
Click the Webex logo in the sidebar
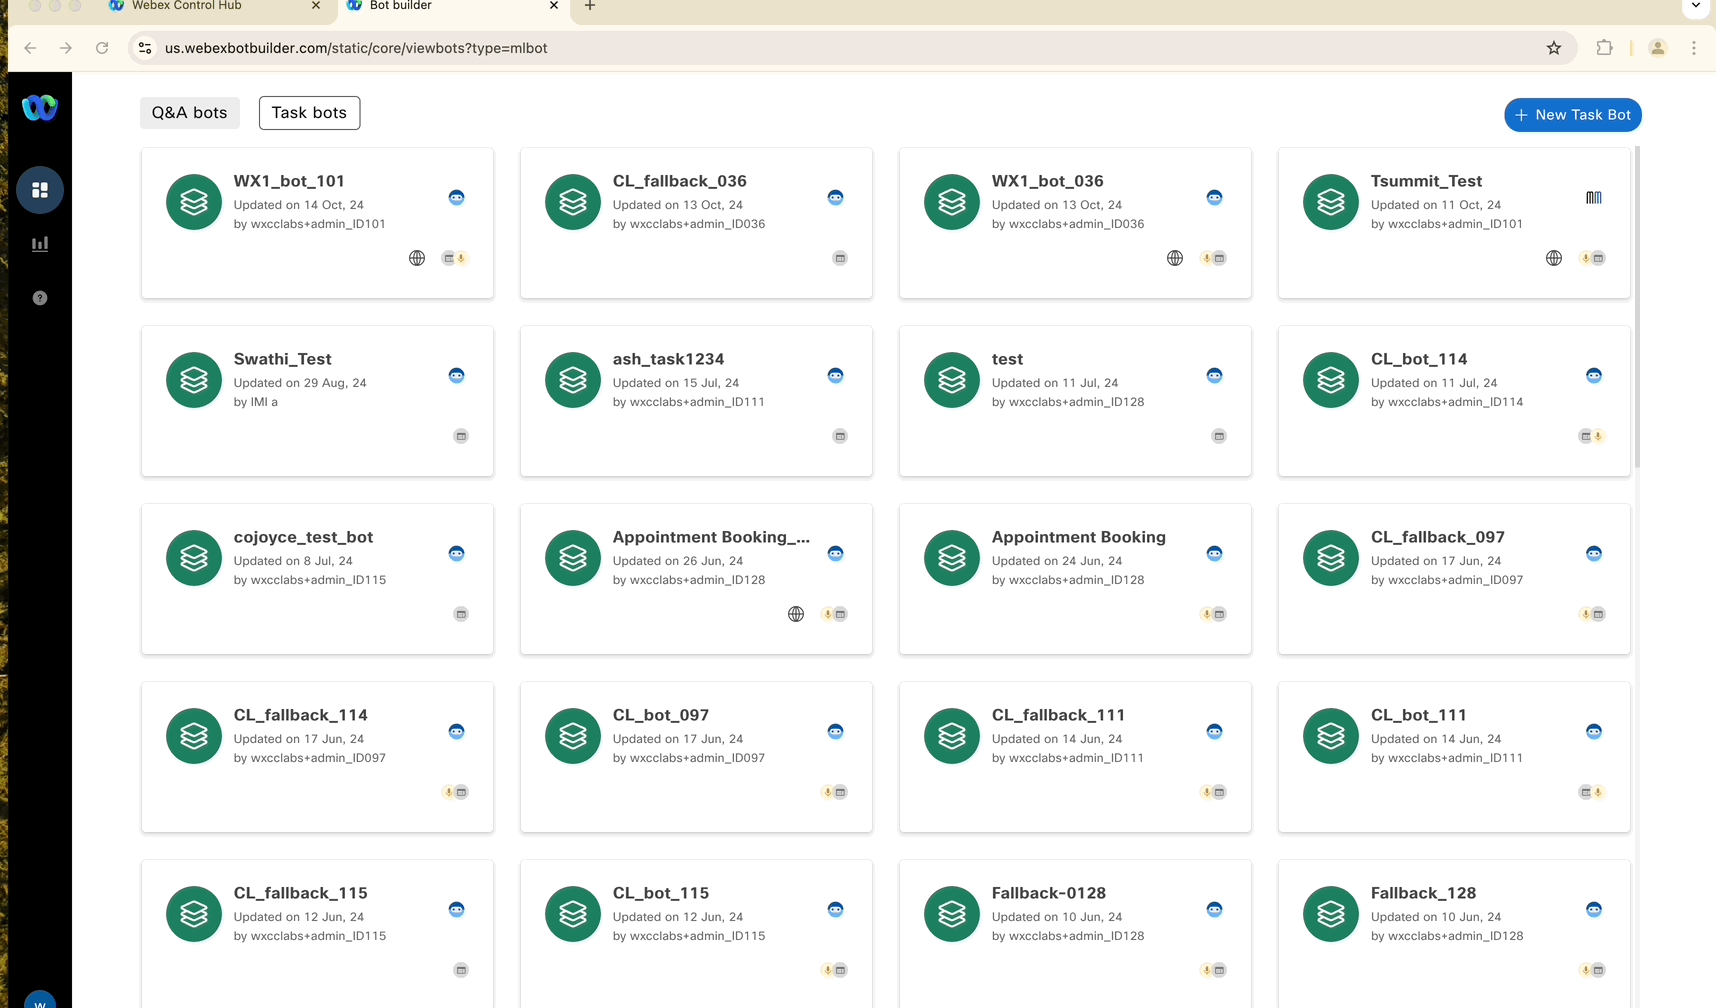40,107
